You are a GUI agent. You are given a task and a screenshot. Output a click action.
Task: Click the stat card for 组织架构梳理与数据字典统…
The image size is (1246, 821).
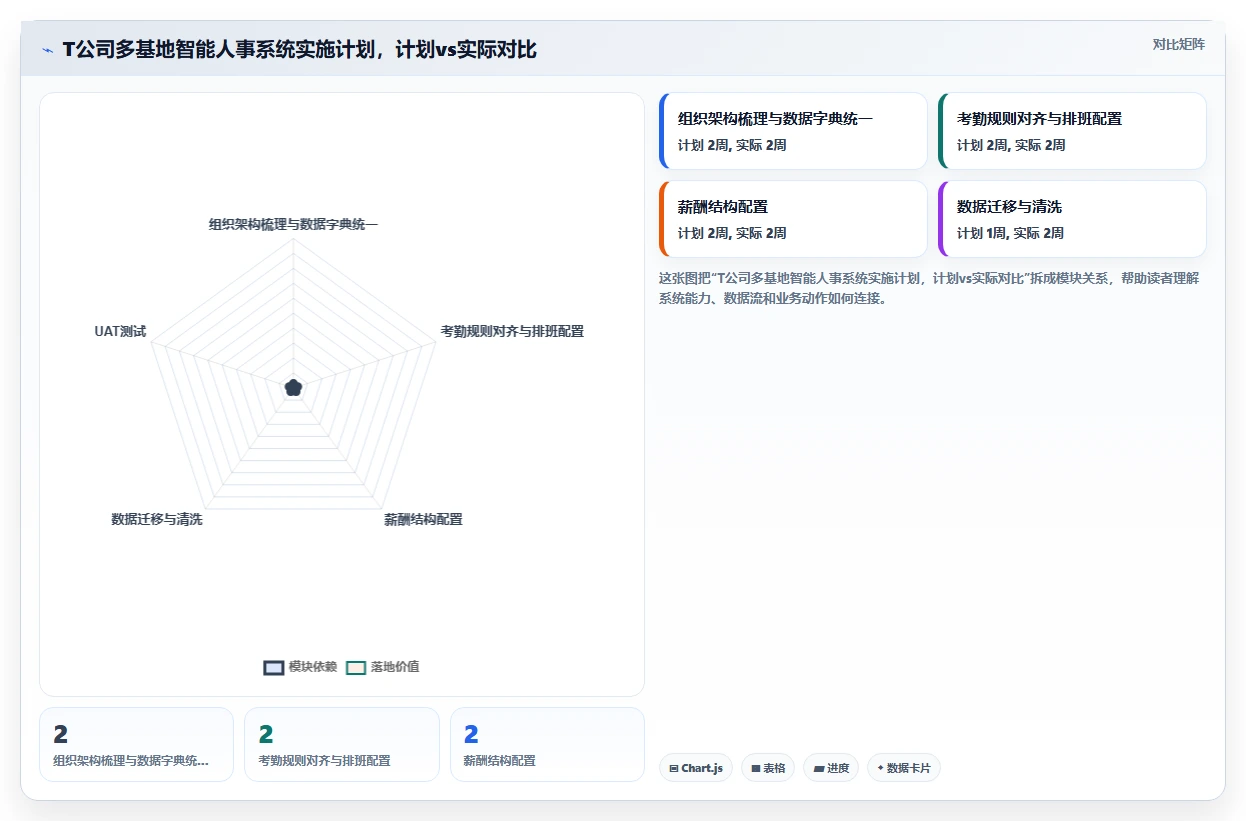click(x=136, y=744)
